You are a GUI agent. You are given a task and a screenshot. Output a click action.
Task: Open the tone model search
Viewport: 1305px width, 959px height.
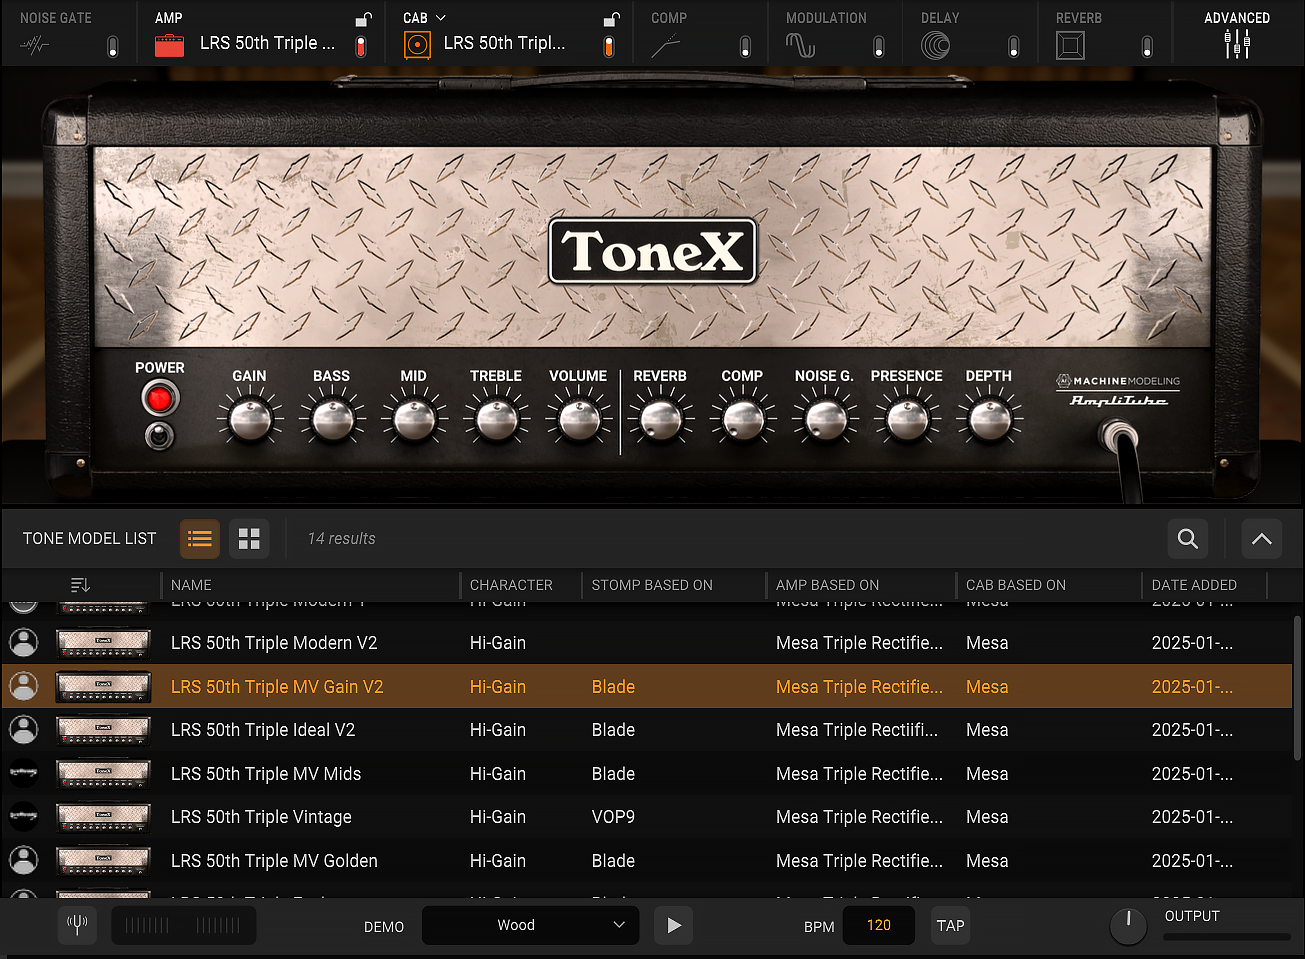click(x=1188, y=539)
